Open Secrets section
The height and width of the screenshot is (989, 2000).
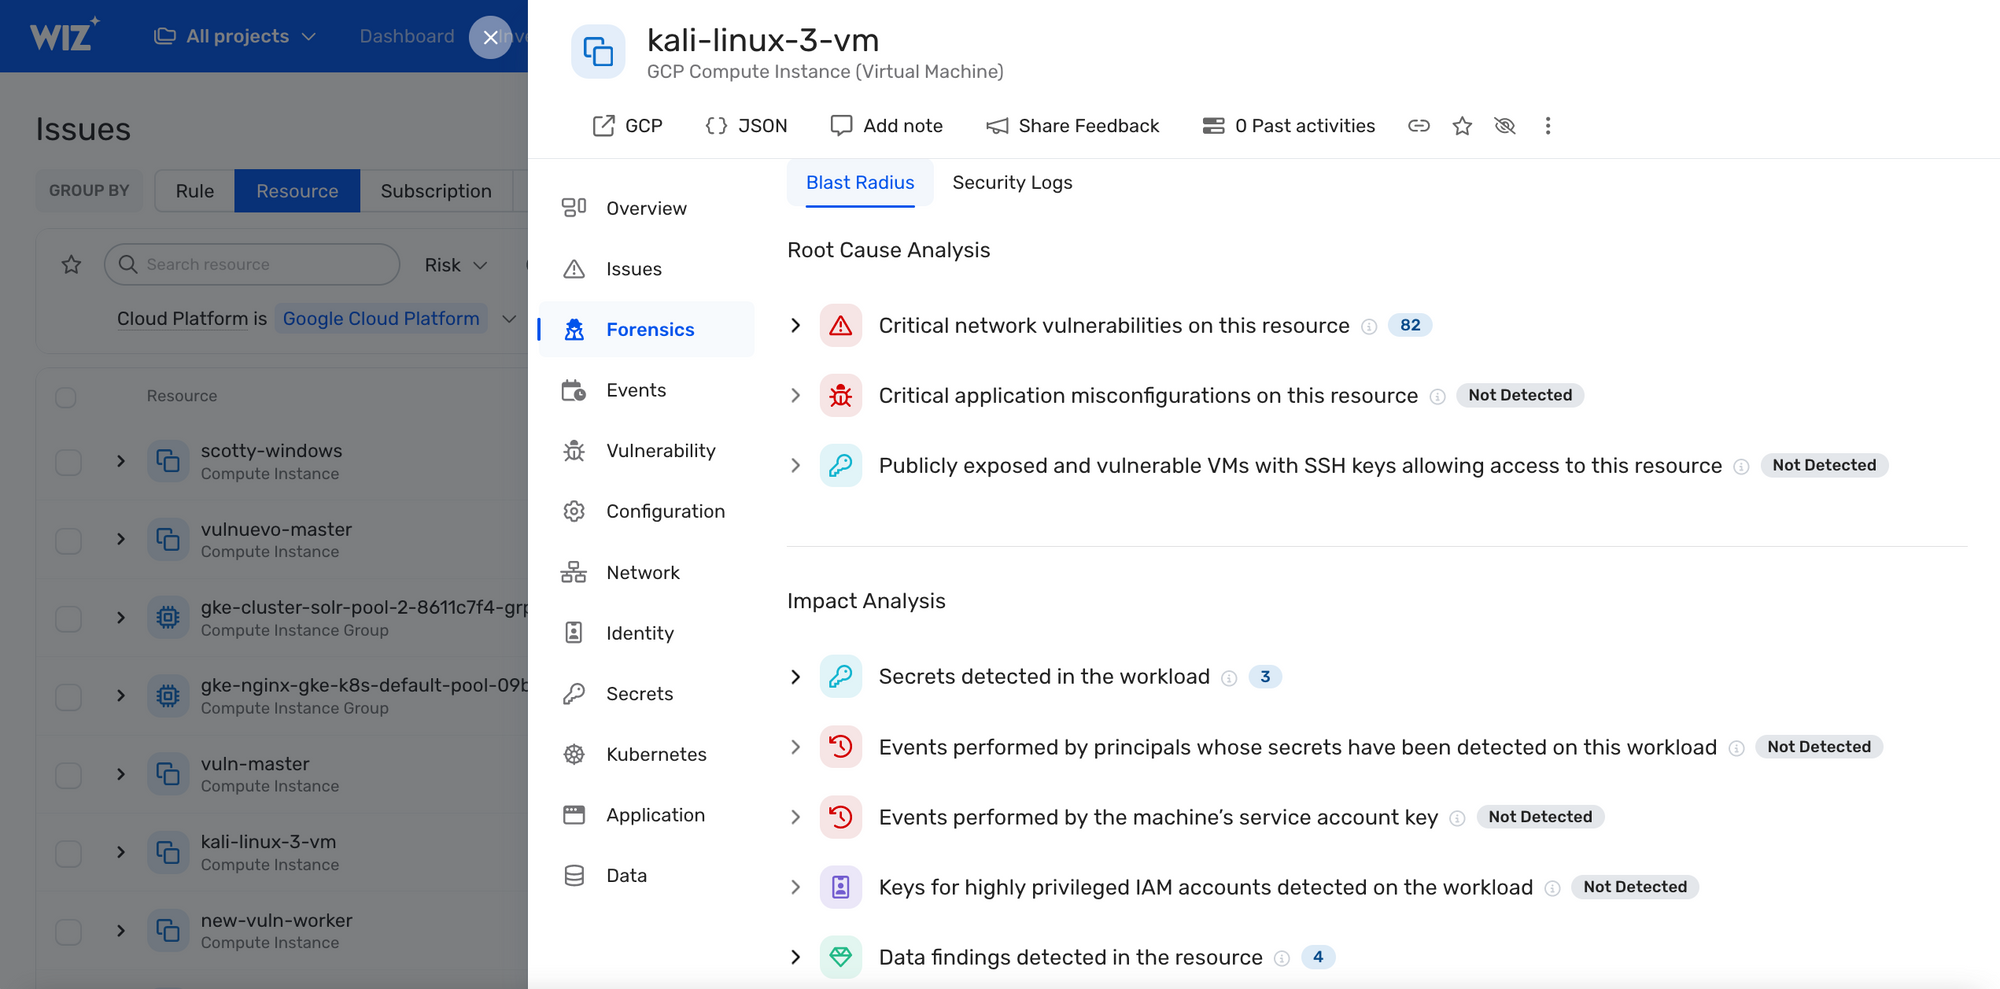tap(646, 693)
